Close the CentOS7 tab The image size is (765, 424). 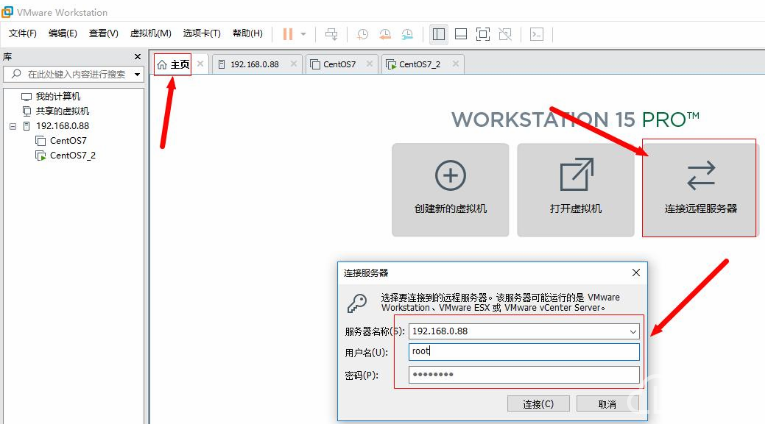(x=369, y=64)
